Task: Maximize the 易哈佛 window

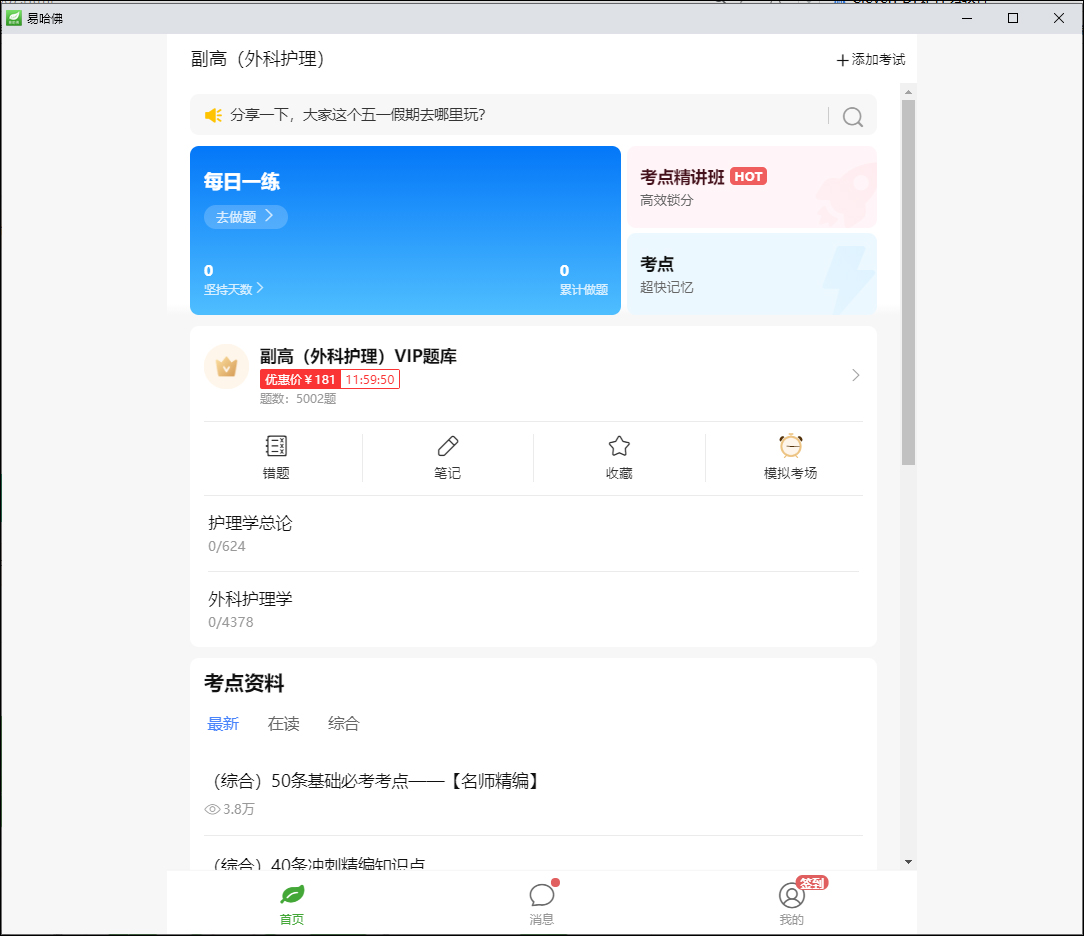Action: (x=1013, y=18)
